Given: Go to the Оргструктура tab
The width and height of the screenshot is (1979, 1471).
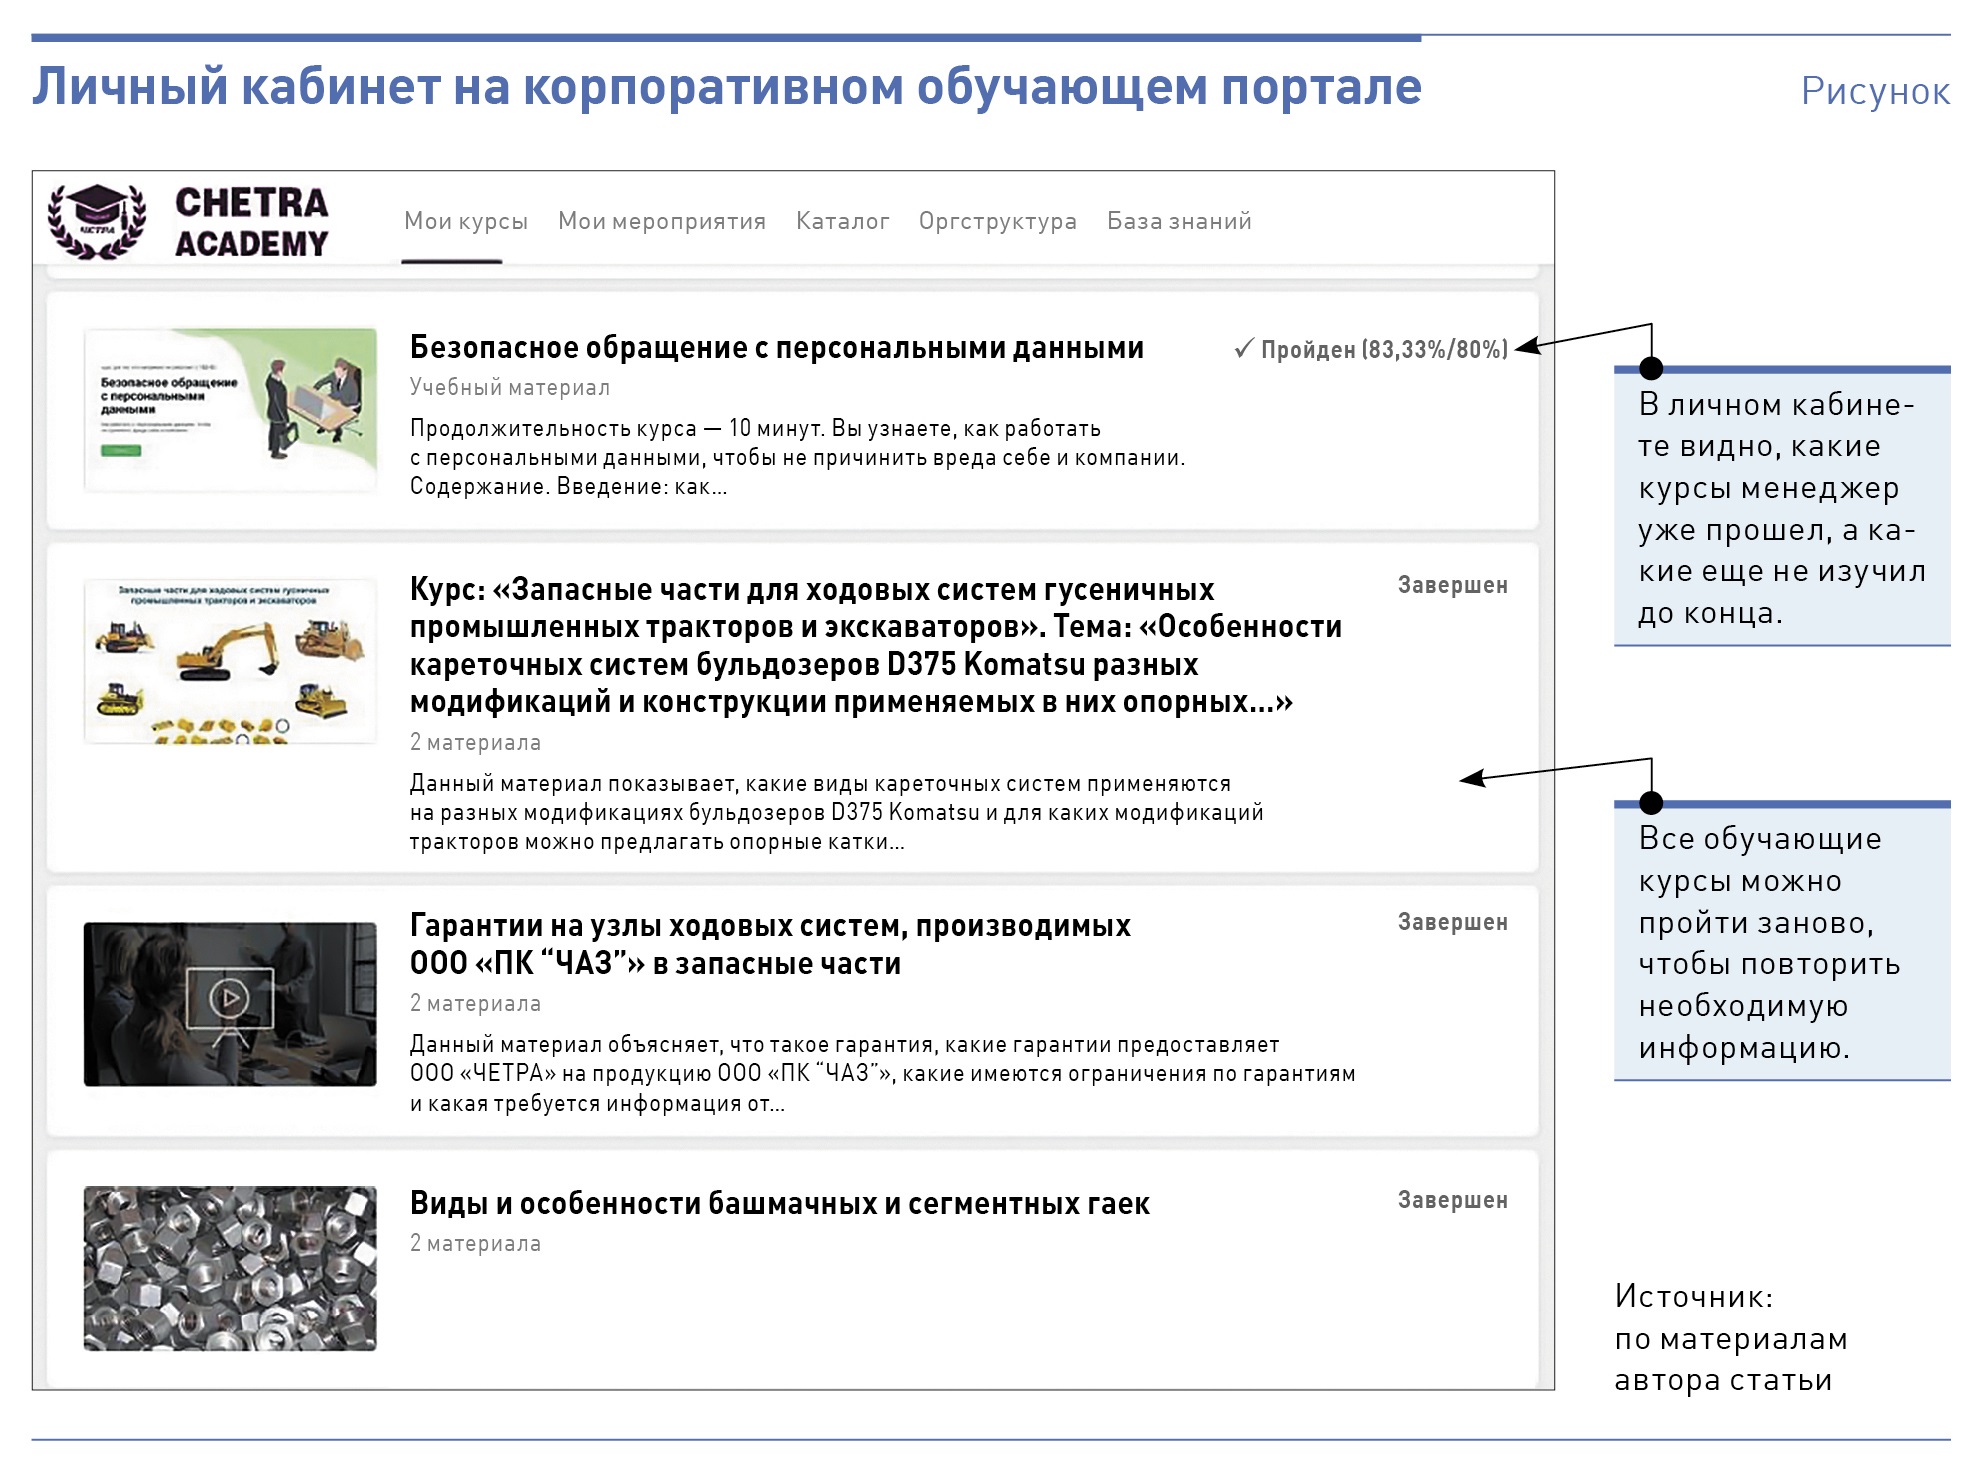Looking at the screenshot, I should point(997,221).
